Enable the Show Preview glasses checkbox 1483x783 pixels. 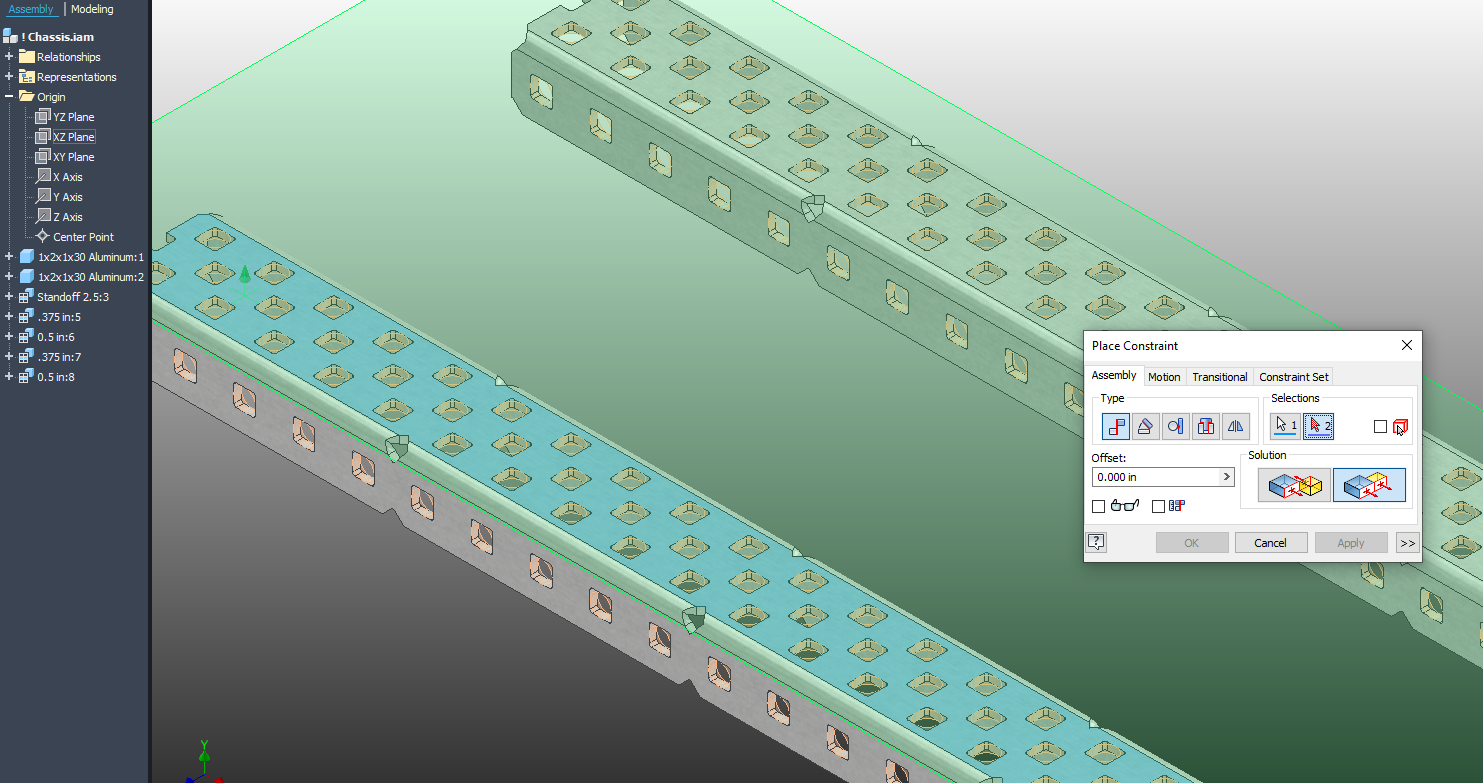coord(1099,507)
